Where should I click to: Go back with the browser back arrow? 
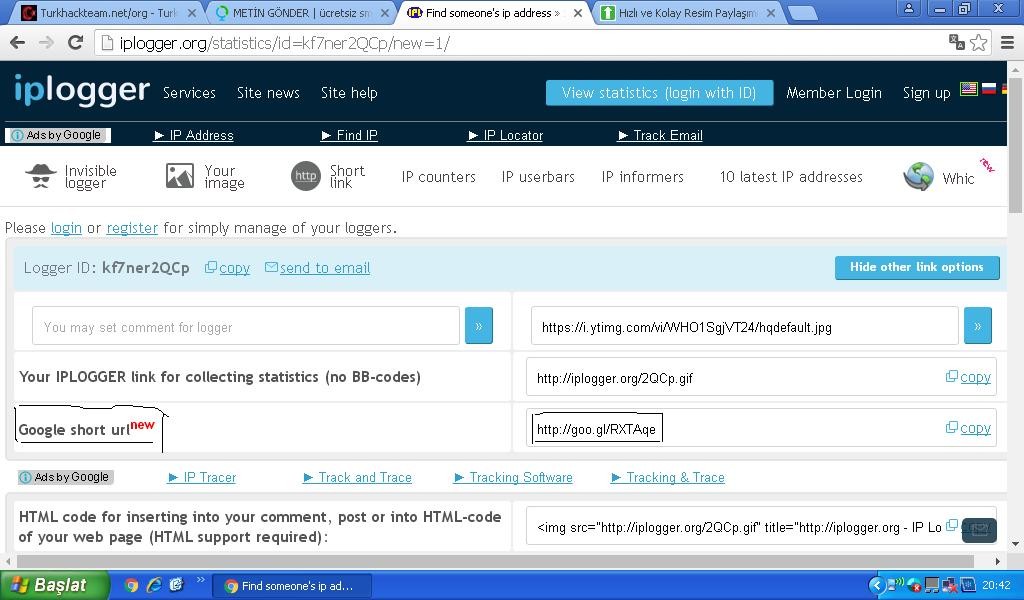(18, 43)
